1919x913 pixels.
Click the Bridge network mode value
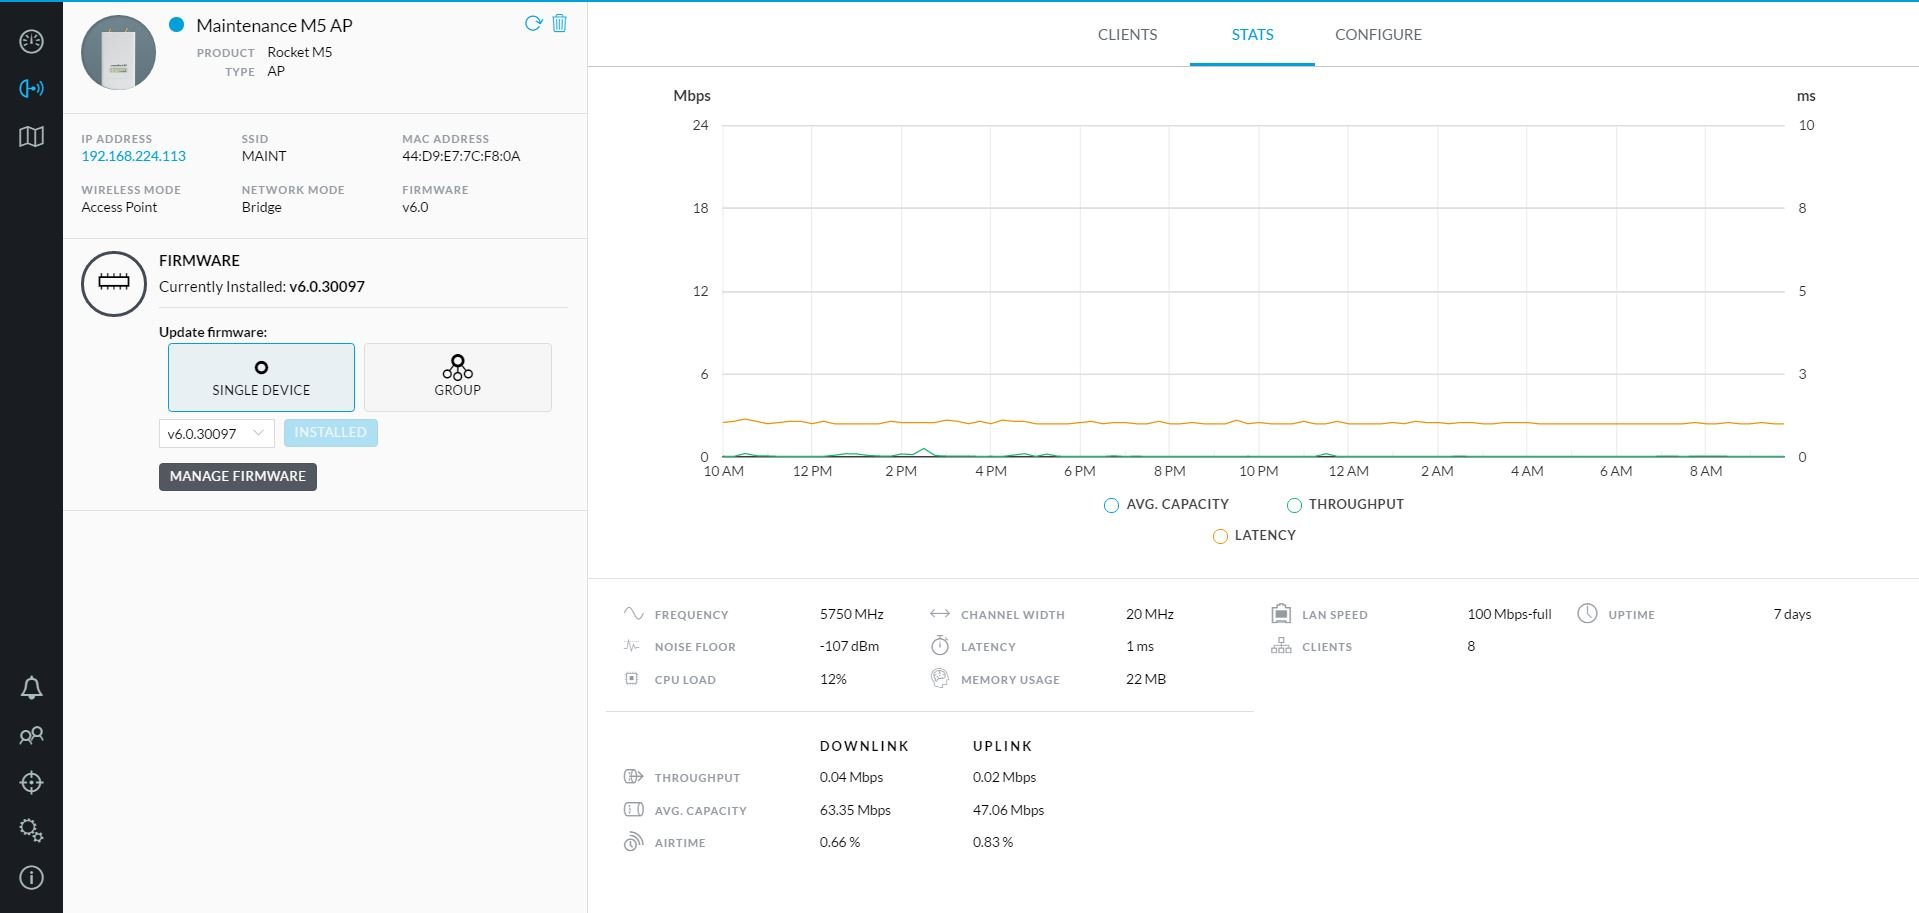point(261,207)
